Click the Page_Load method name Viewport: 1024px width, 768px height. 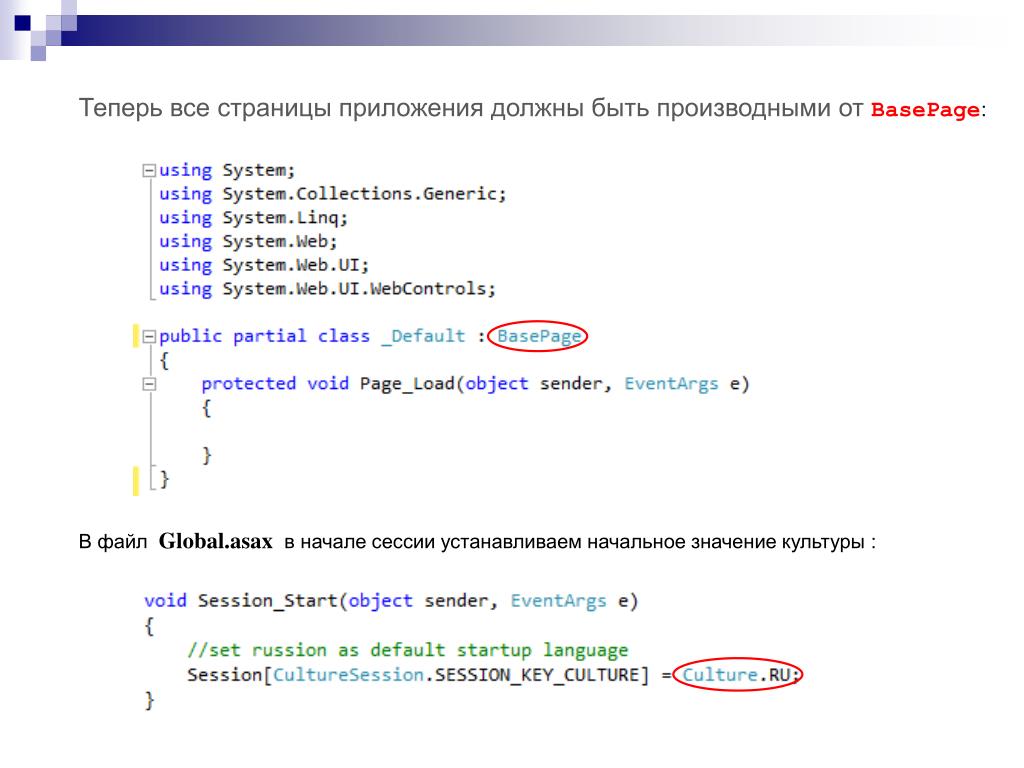[x=407, y=384]
